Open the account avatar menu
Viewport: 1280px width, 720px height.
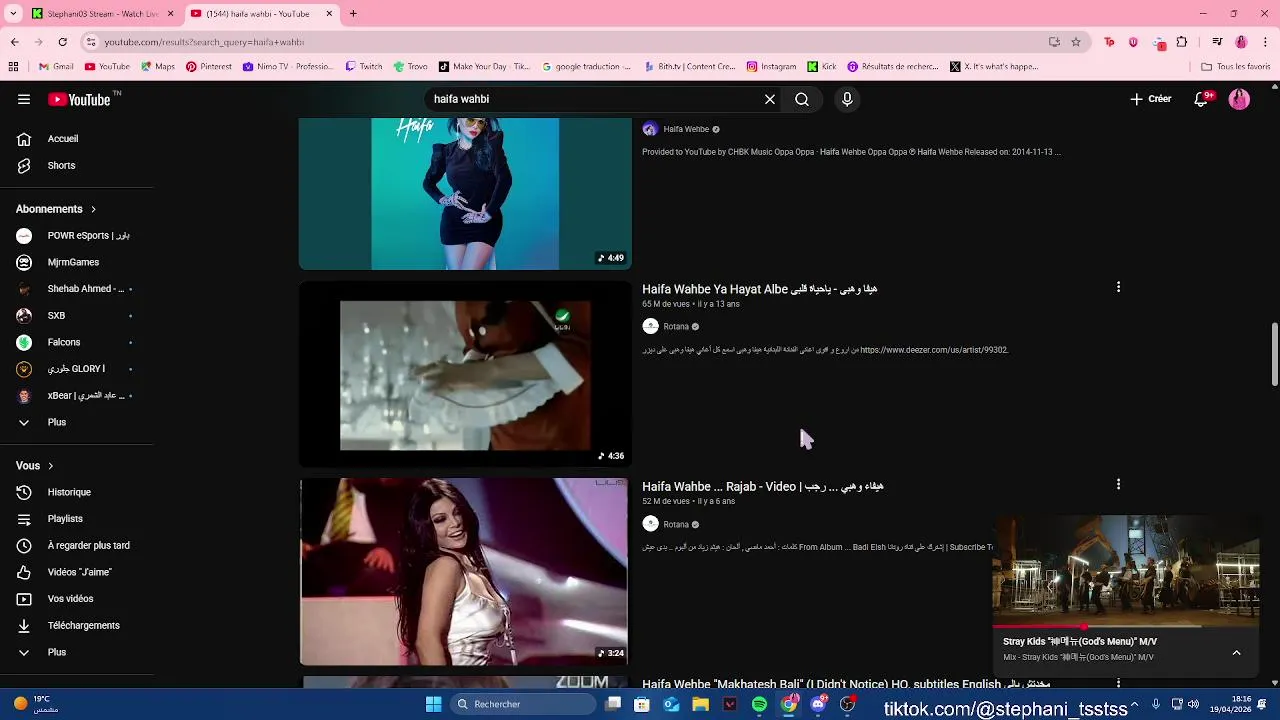[1239, 99]
